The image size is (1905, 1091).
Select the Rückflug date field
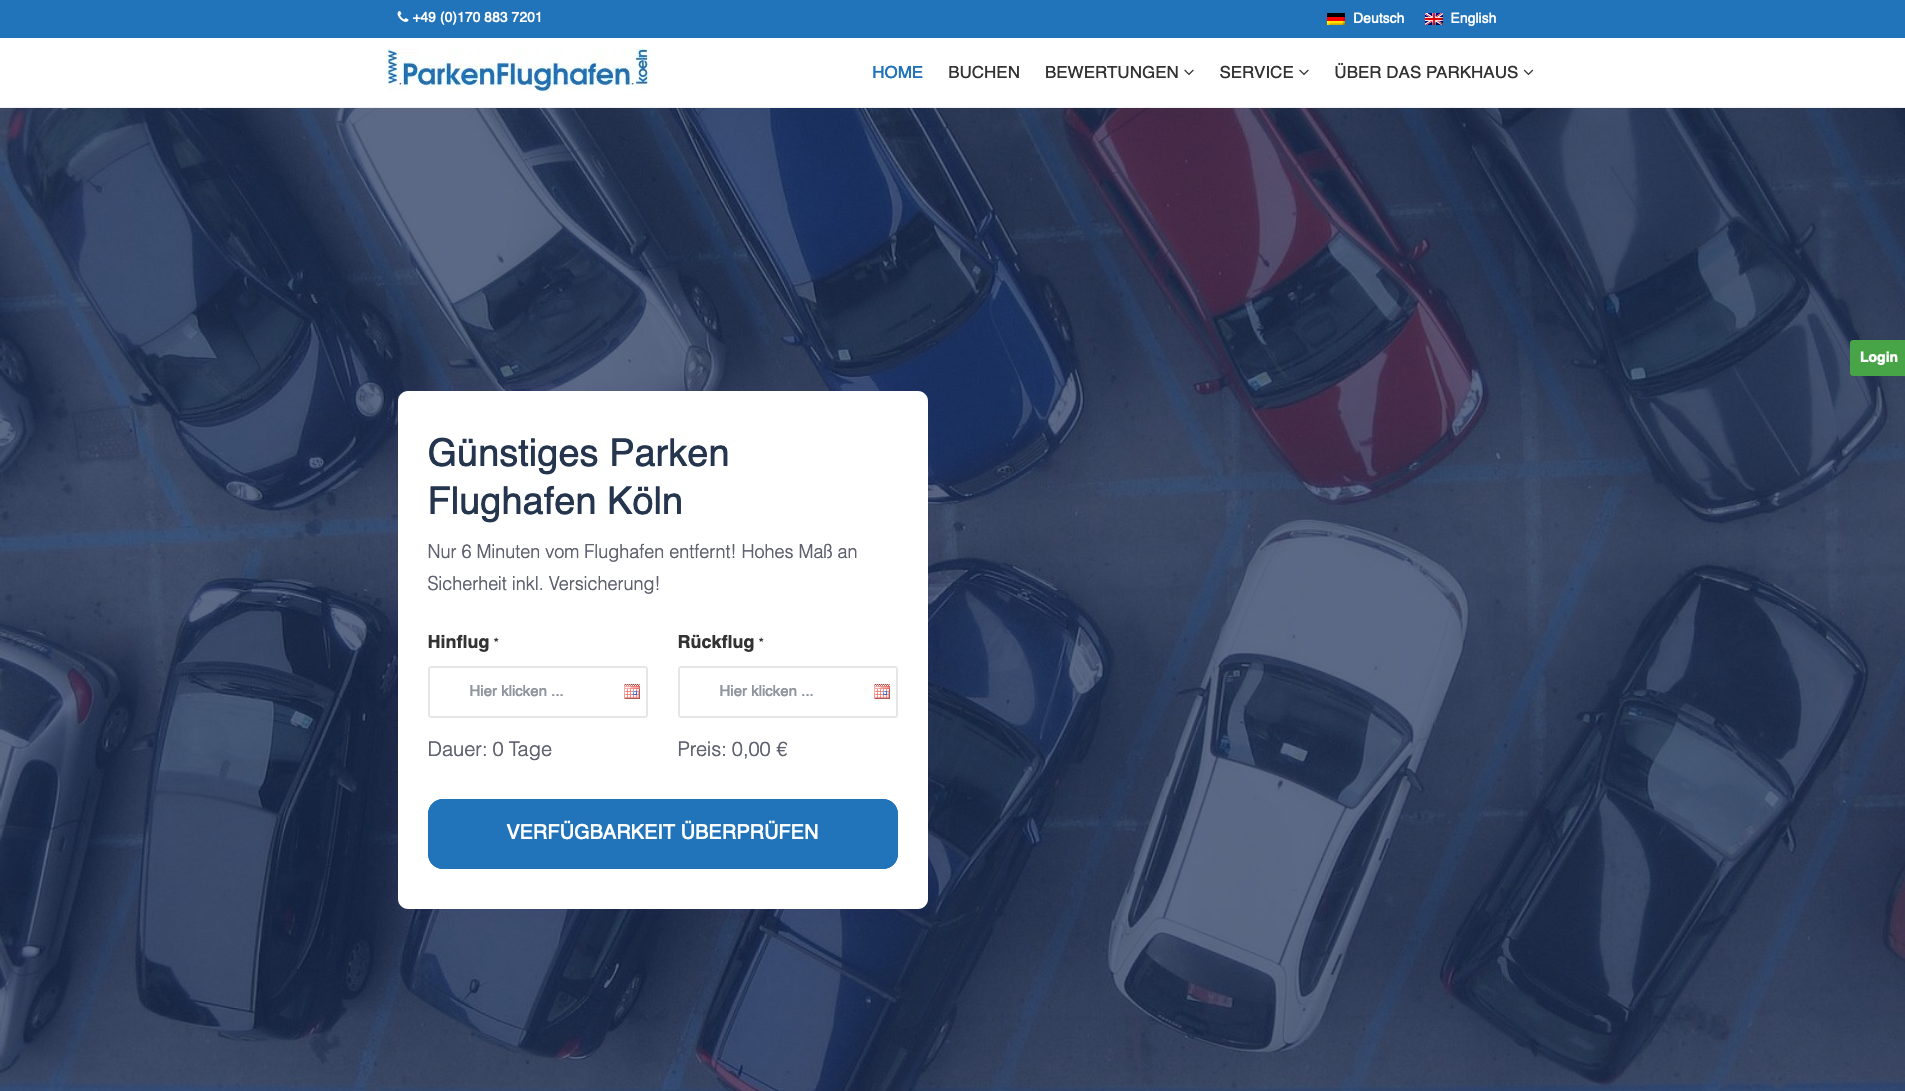coord(788,691)
